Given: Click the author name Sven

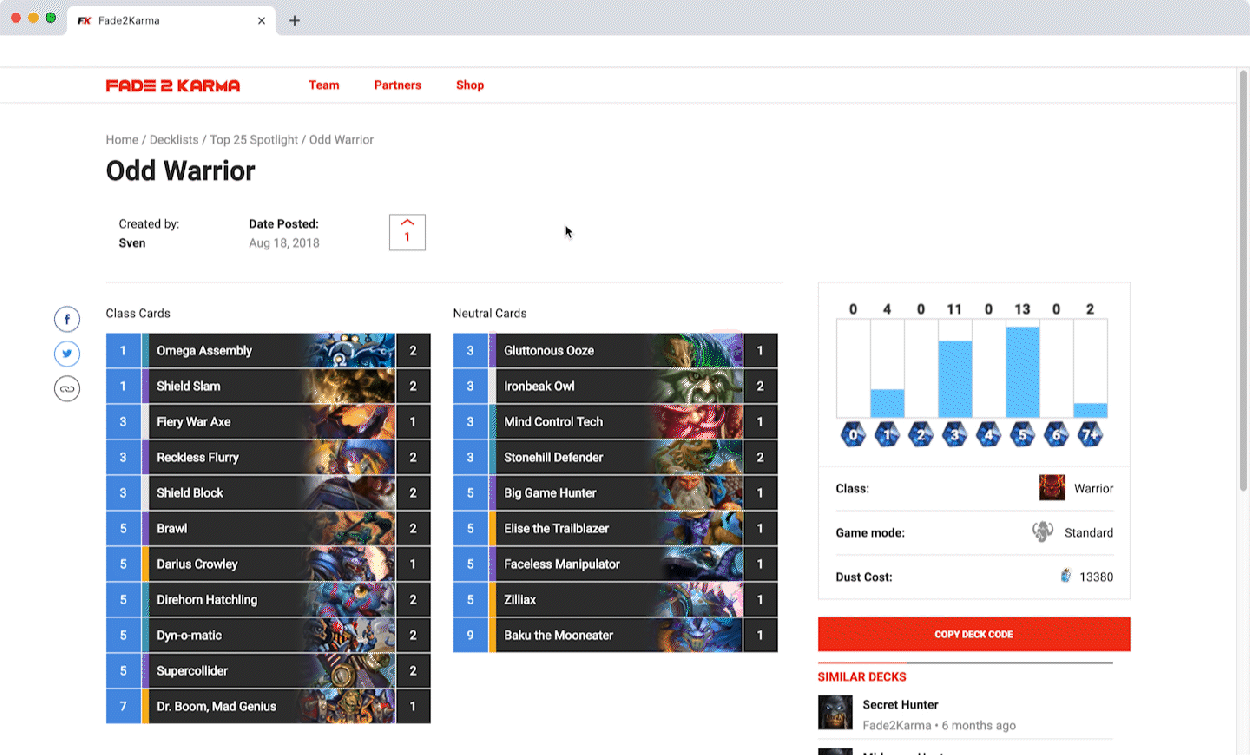Looking at the screenshot, I should (132, 243).
